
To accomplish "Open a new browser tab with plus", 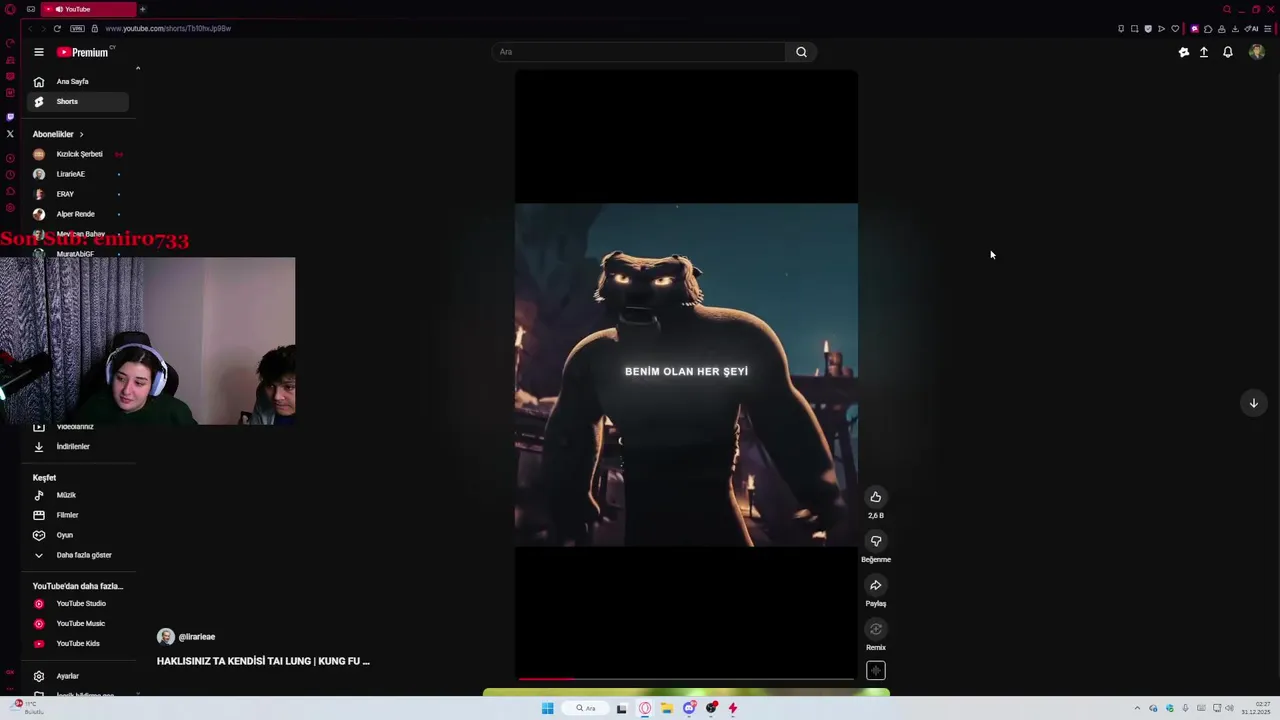I will click(142, 9).
